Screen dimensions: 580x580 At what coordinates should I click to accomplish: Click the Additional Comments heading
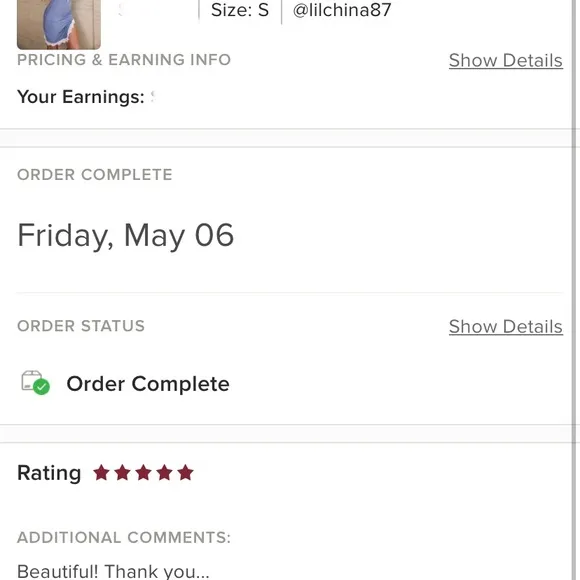[124, 537]
